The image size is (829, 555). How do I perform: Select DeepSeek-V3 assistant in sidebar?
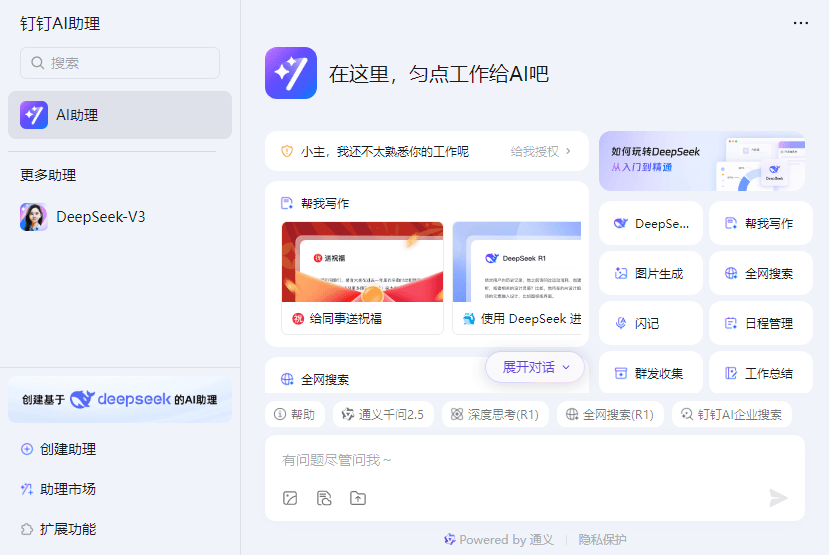[100, 216]
